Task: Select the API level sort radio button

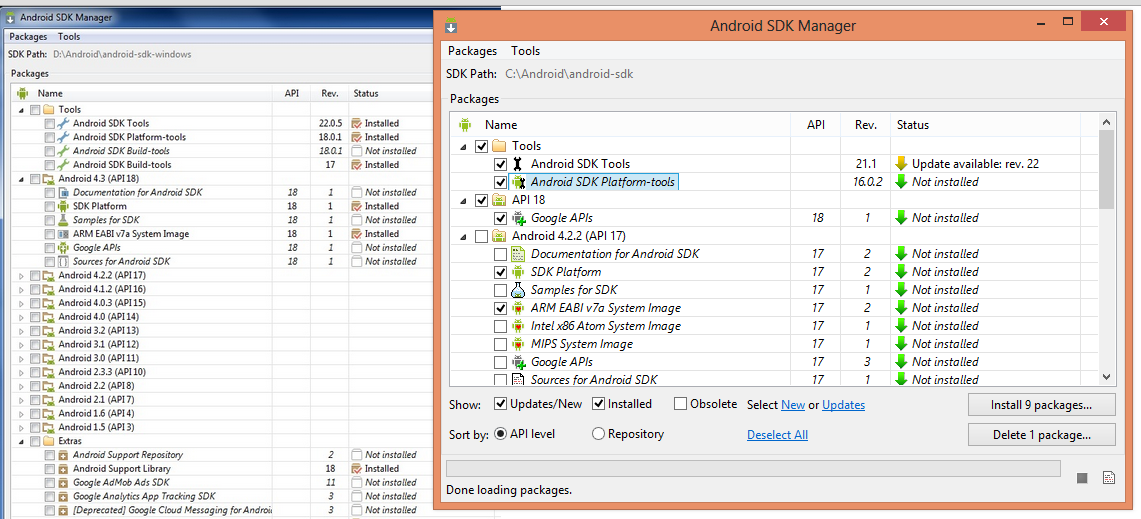Action: click(x=500, y=434)
